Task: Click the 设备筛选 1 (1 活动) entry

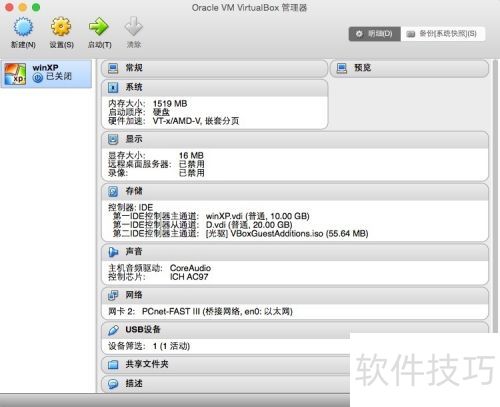Action: [149, 346]
